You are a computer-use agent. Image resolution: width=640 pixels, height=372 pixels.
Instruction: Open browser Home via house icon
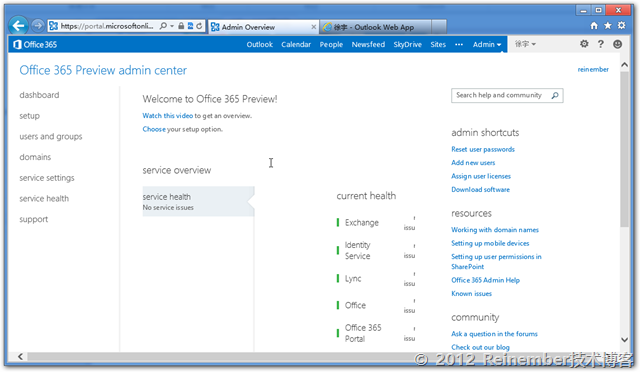594,26
